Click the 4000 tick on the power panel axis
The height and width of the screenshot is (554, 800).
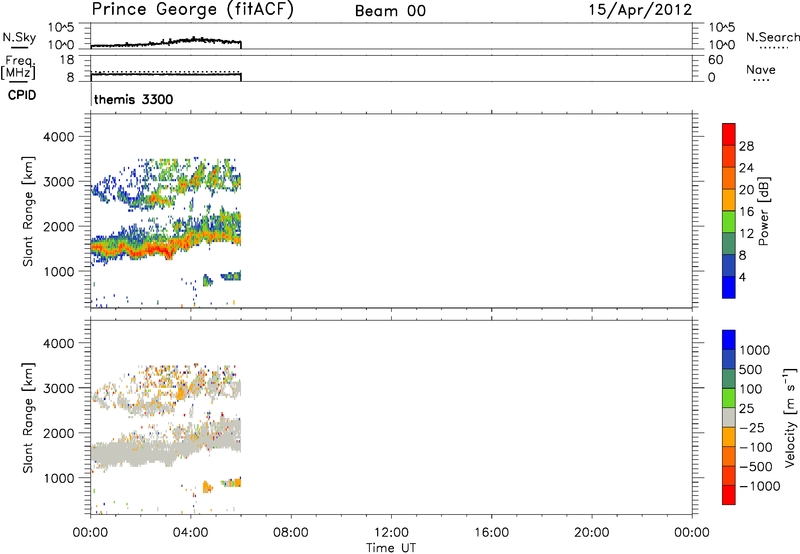[59, 137]
